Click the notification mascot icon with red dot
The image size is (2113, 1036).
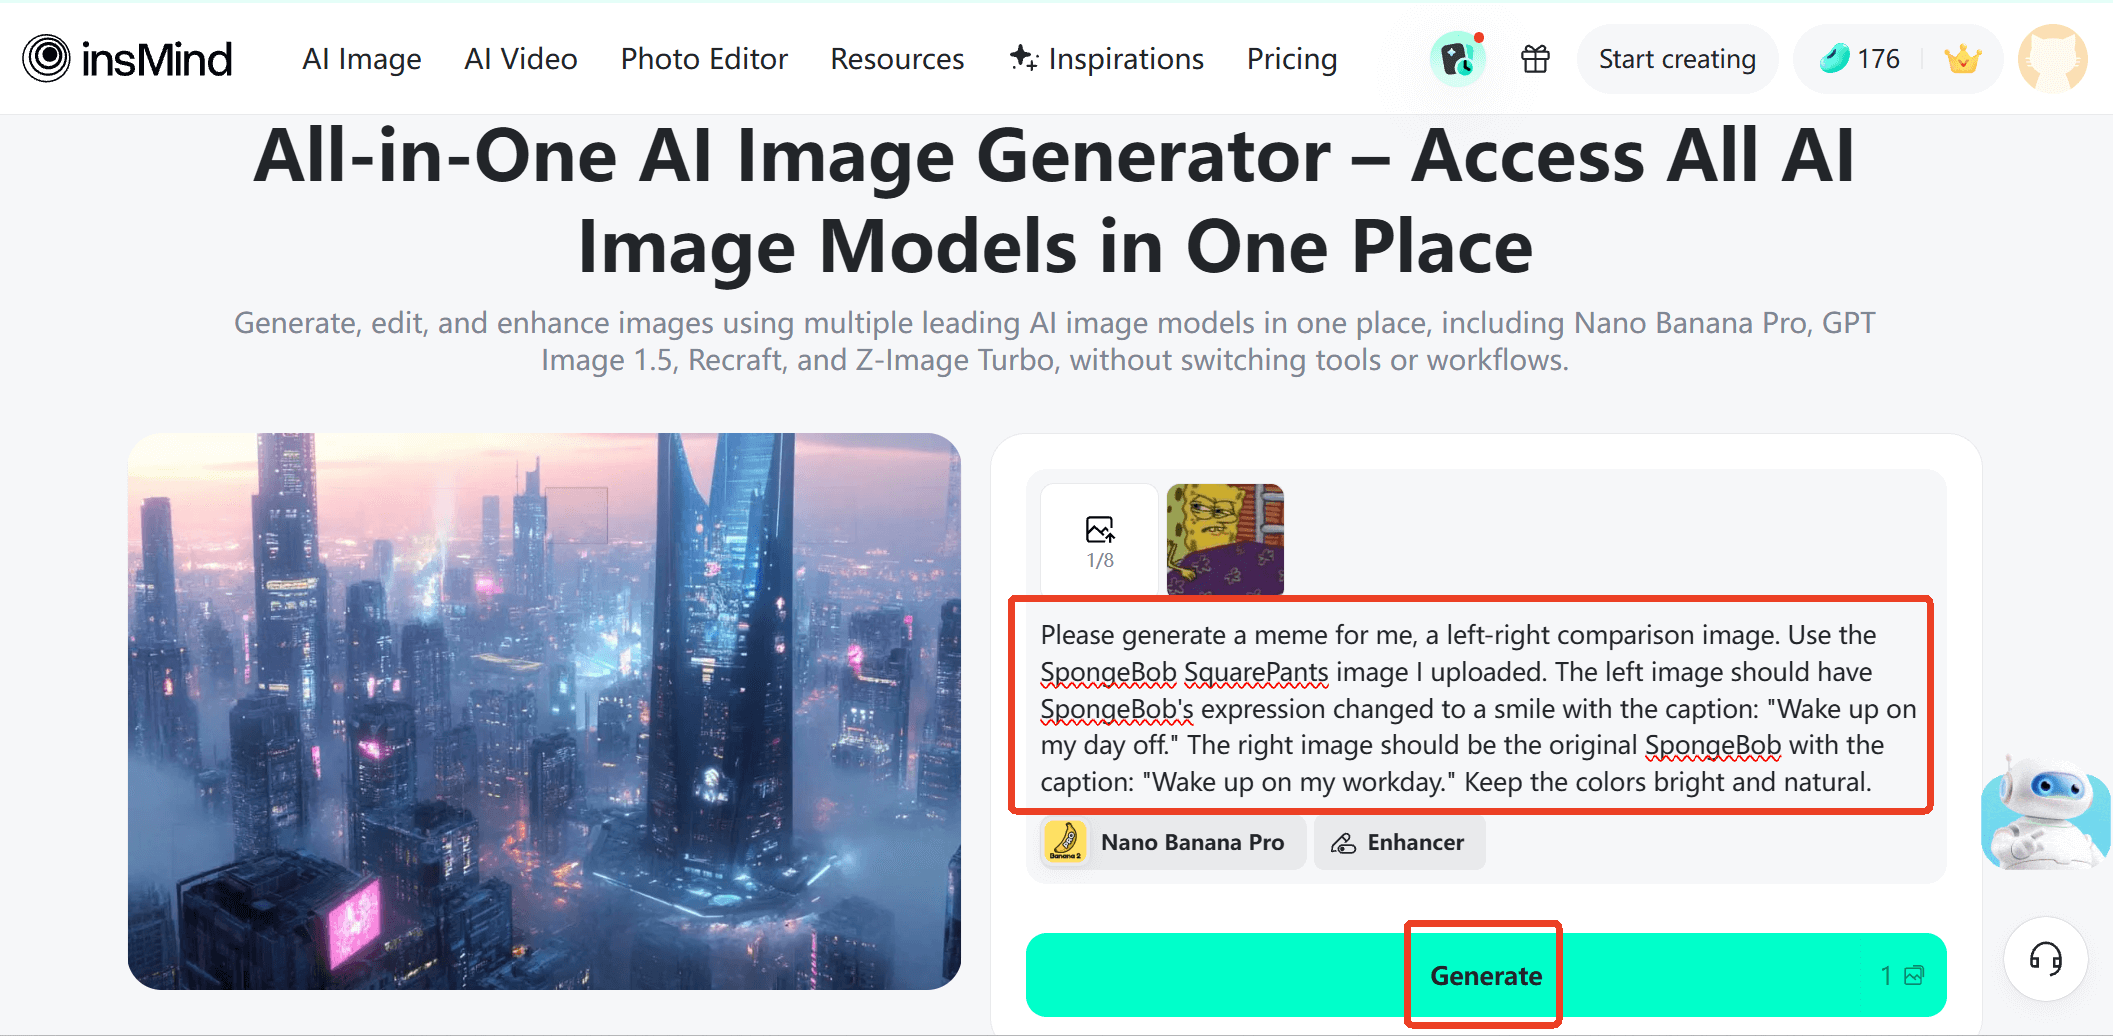(x=1458, y=59)
